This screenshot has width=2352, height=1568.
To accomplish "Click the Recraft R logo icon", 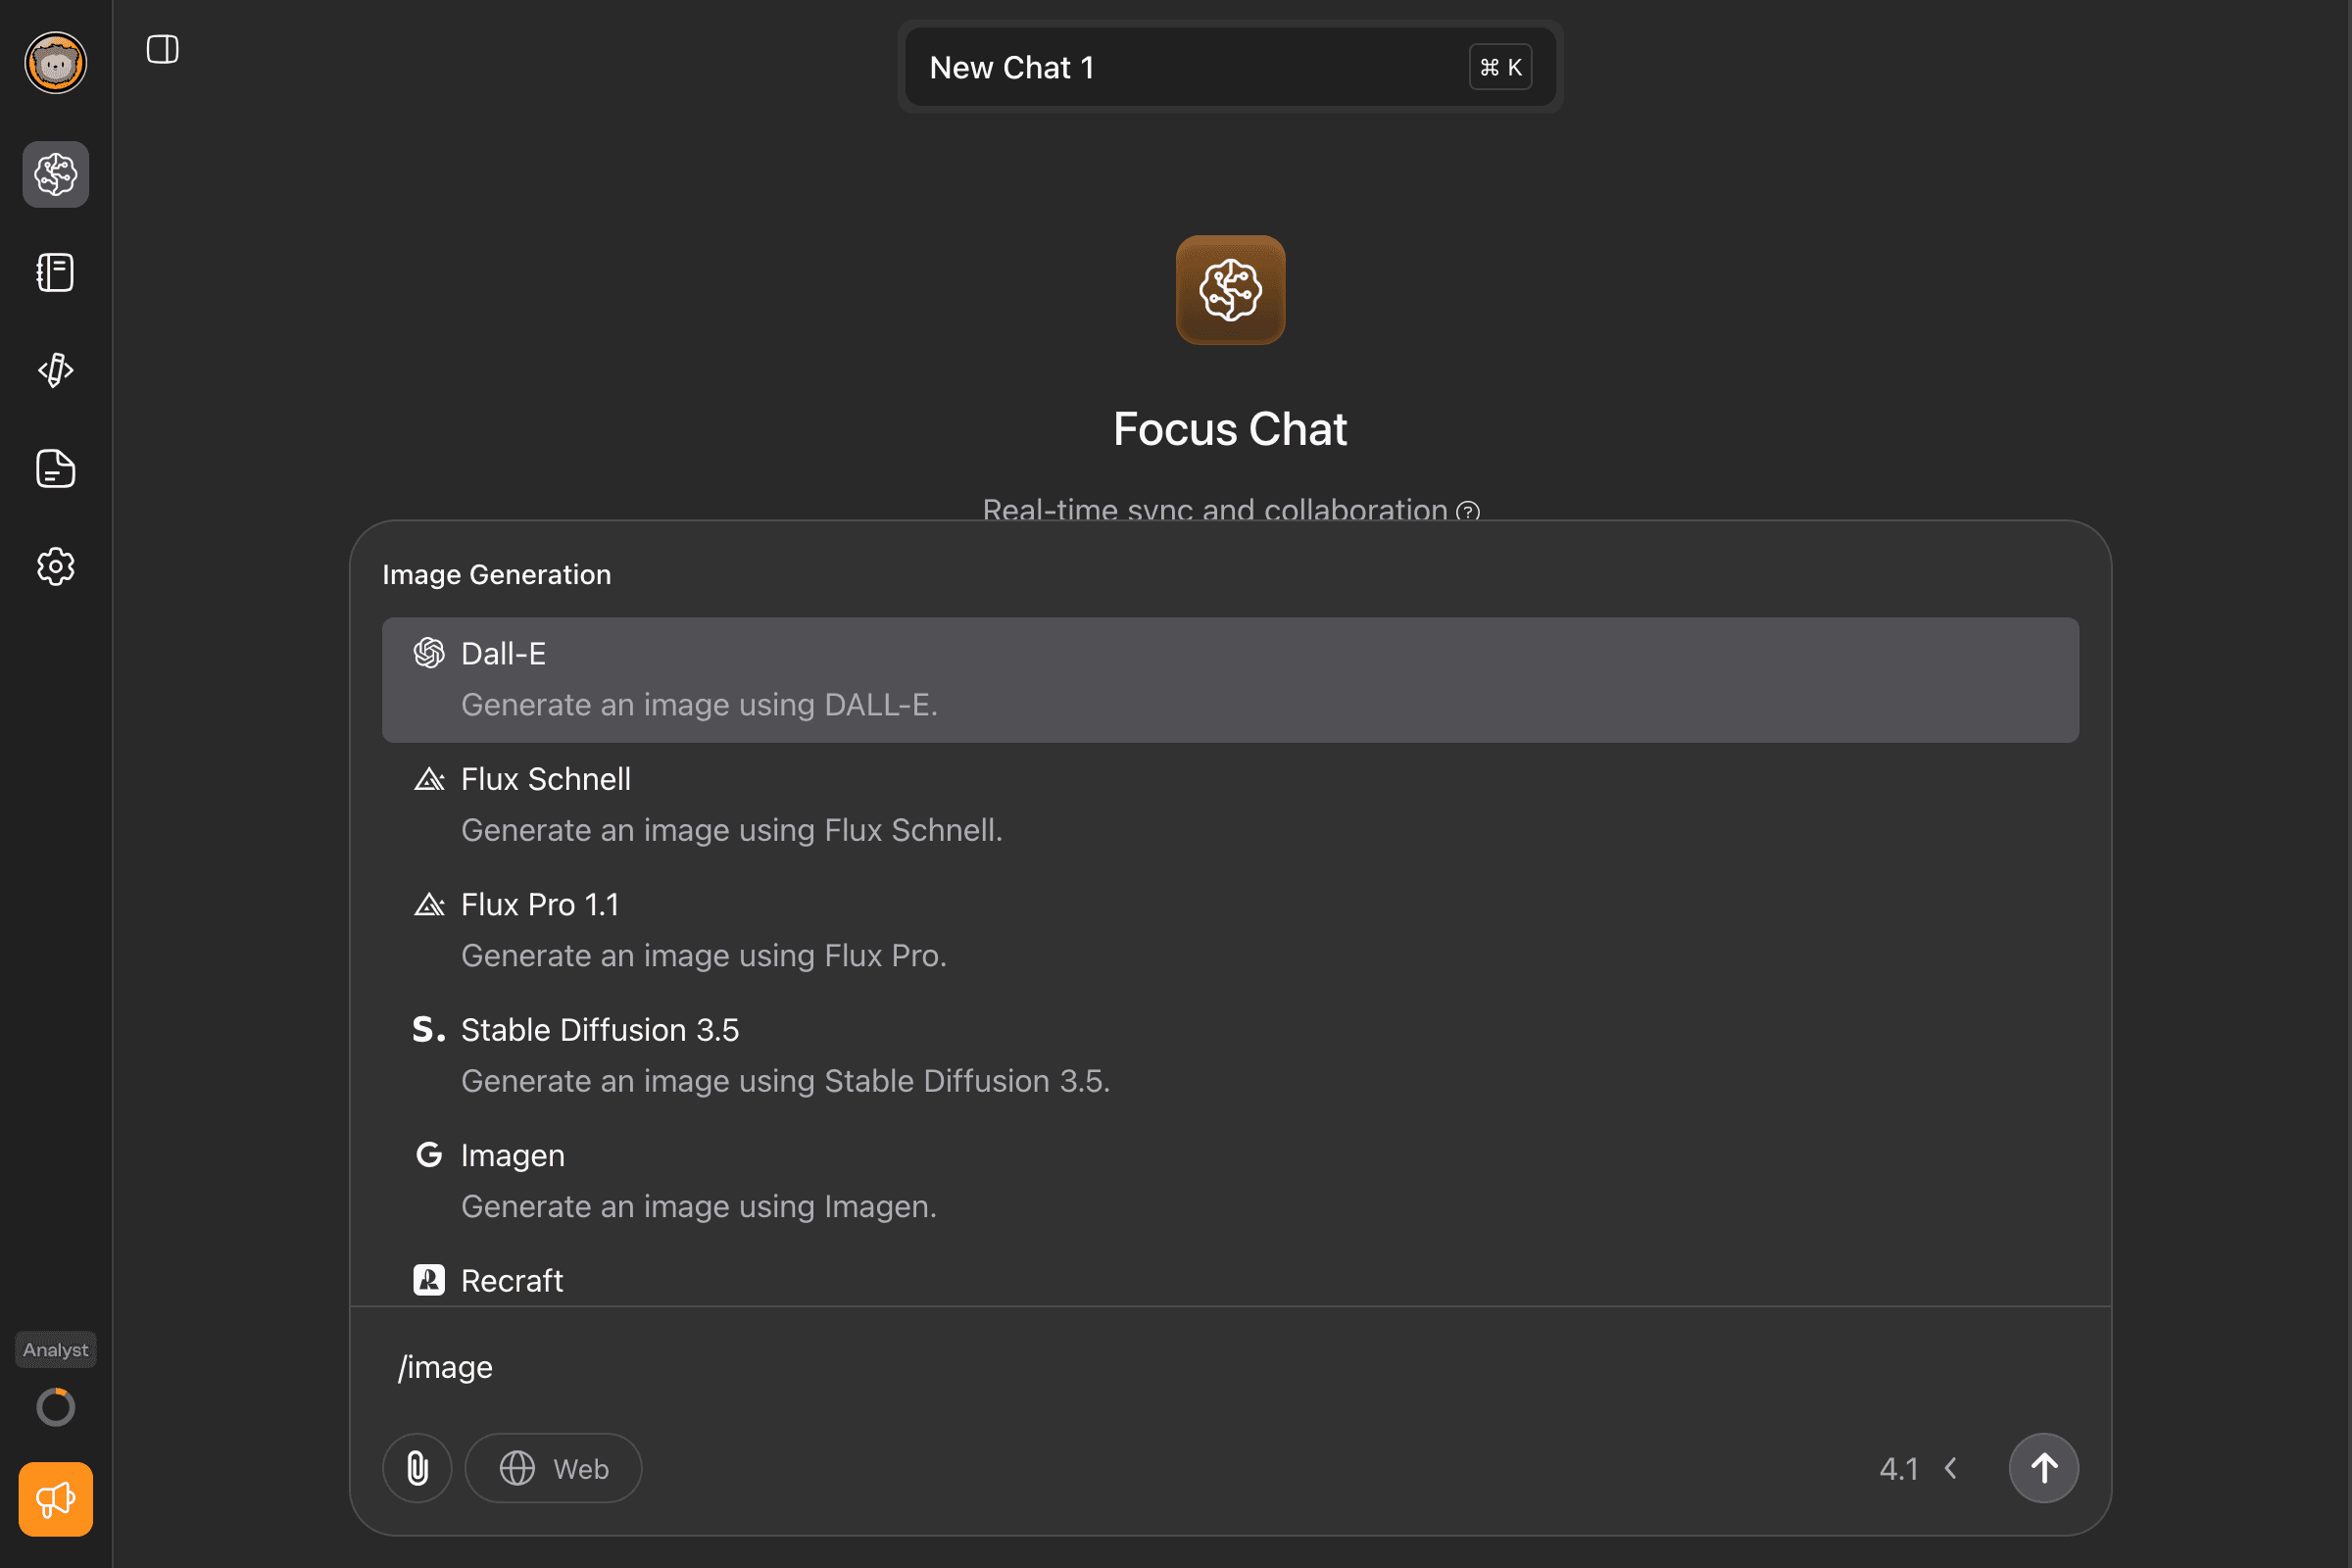I will [x=429, y=1280].
